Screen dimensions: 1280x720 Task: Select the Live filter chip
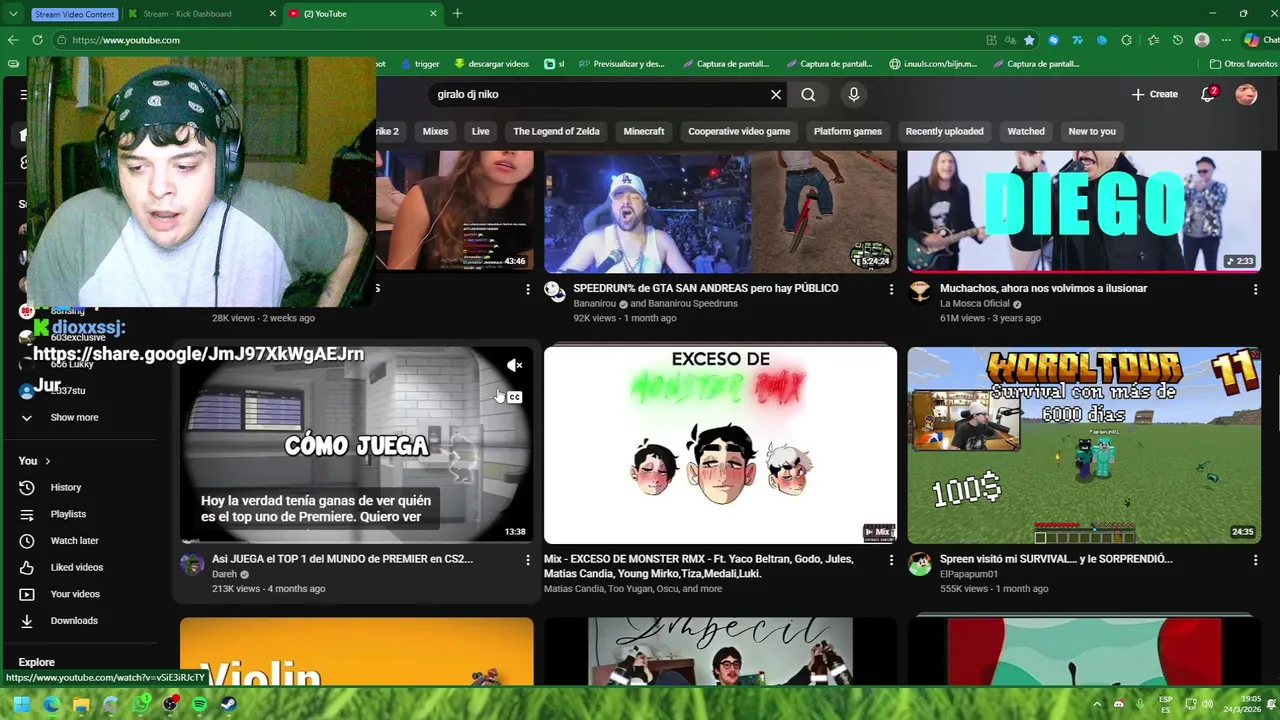[480, 131]
